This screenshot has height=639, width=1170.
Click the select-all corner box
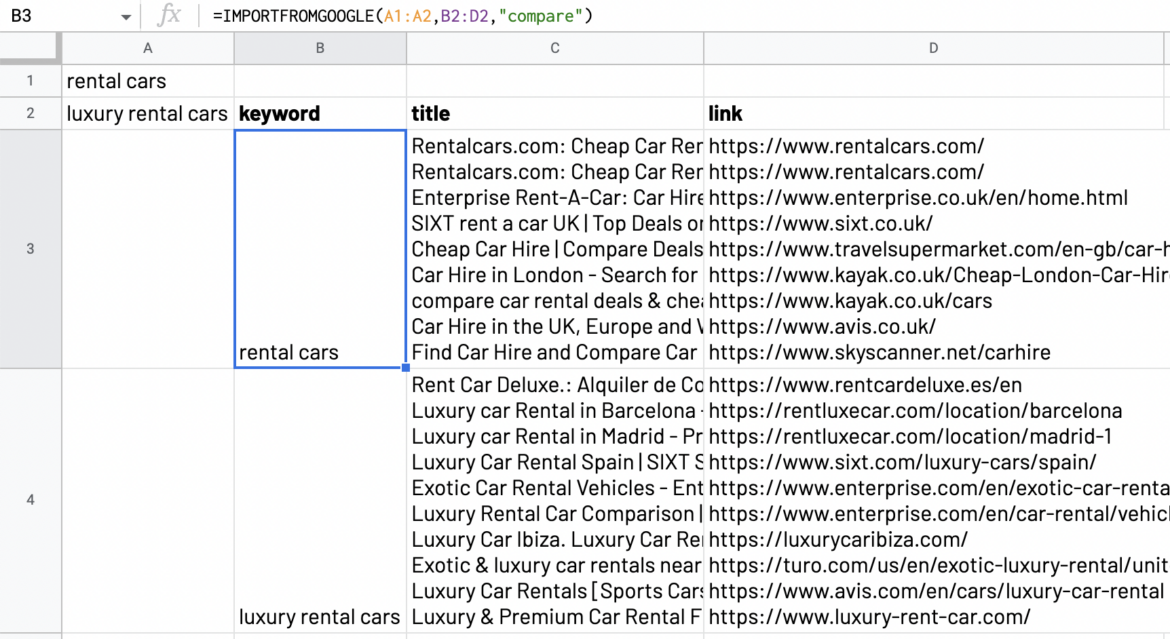pyautogui.click(x=30, y=48)
